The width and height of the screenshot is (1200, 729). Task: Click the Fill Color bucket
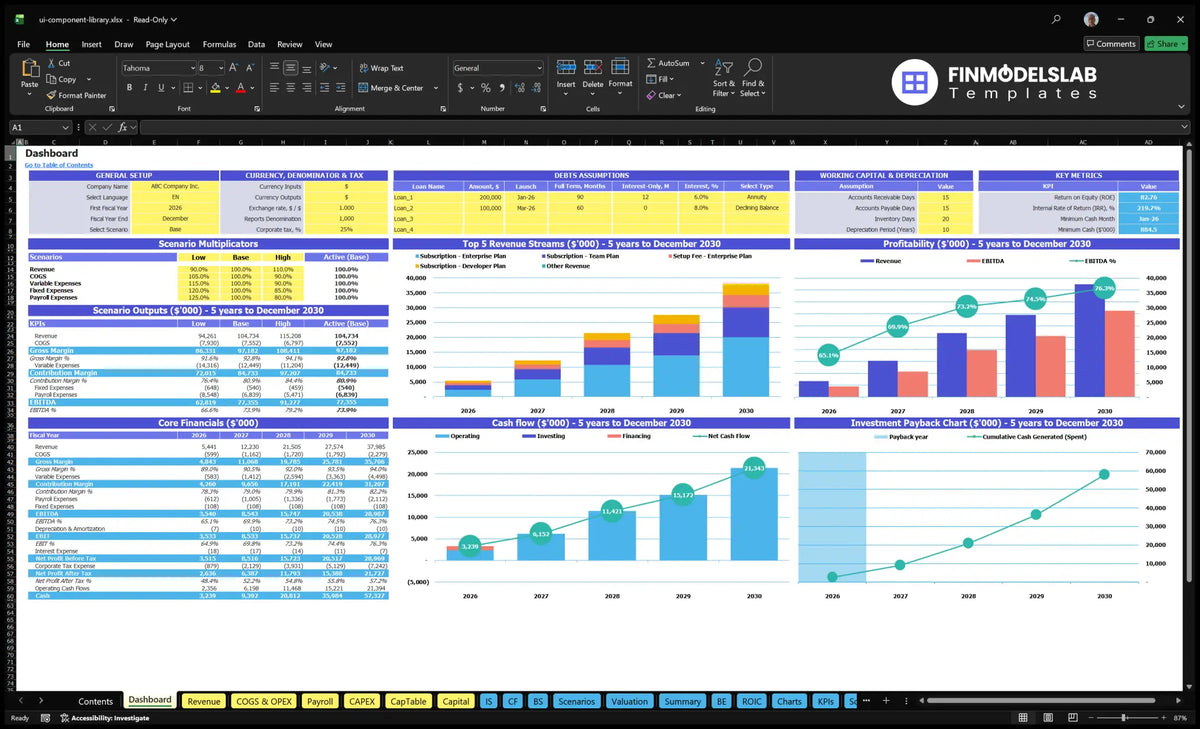(215, 88)
